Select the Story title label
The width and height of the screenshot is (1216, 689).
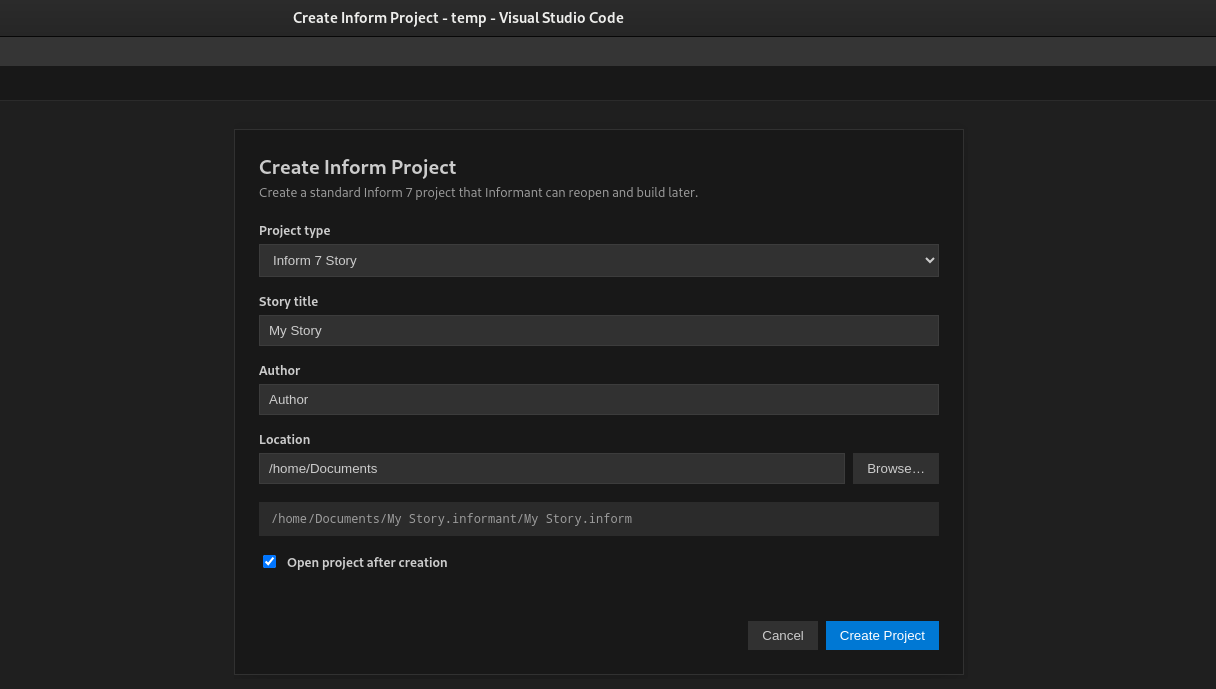pos(288,301)
